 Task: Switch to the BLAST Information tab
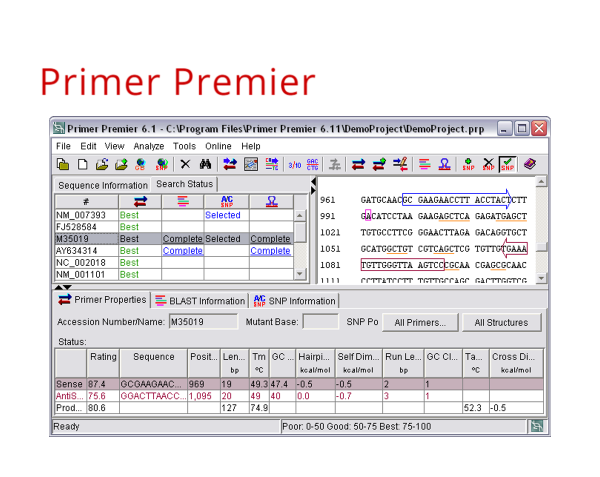200,301
